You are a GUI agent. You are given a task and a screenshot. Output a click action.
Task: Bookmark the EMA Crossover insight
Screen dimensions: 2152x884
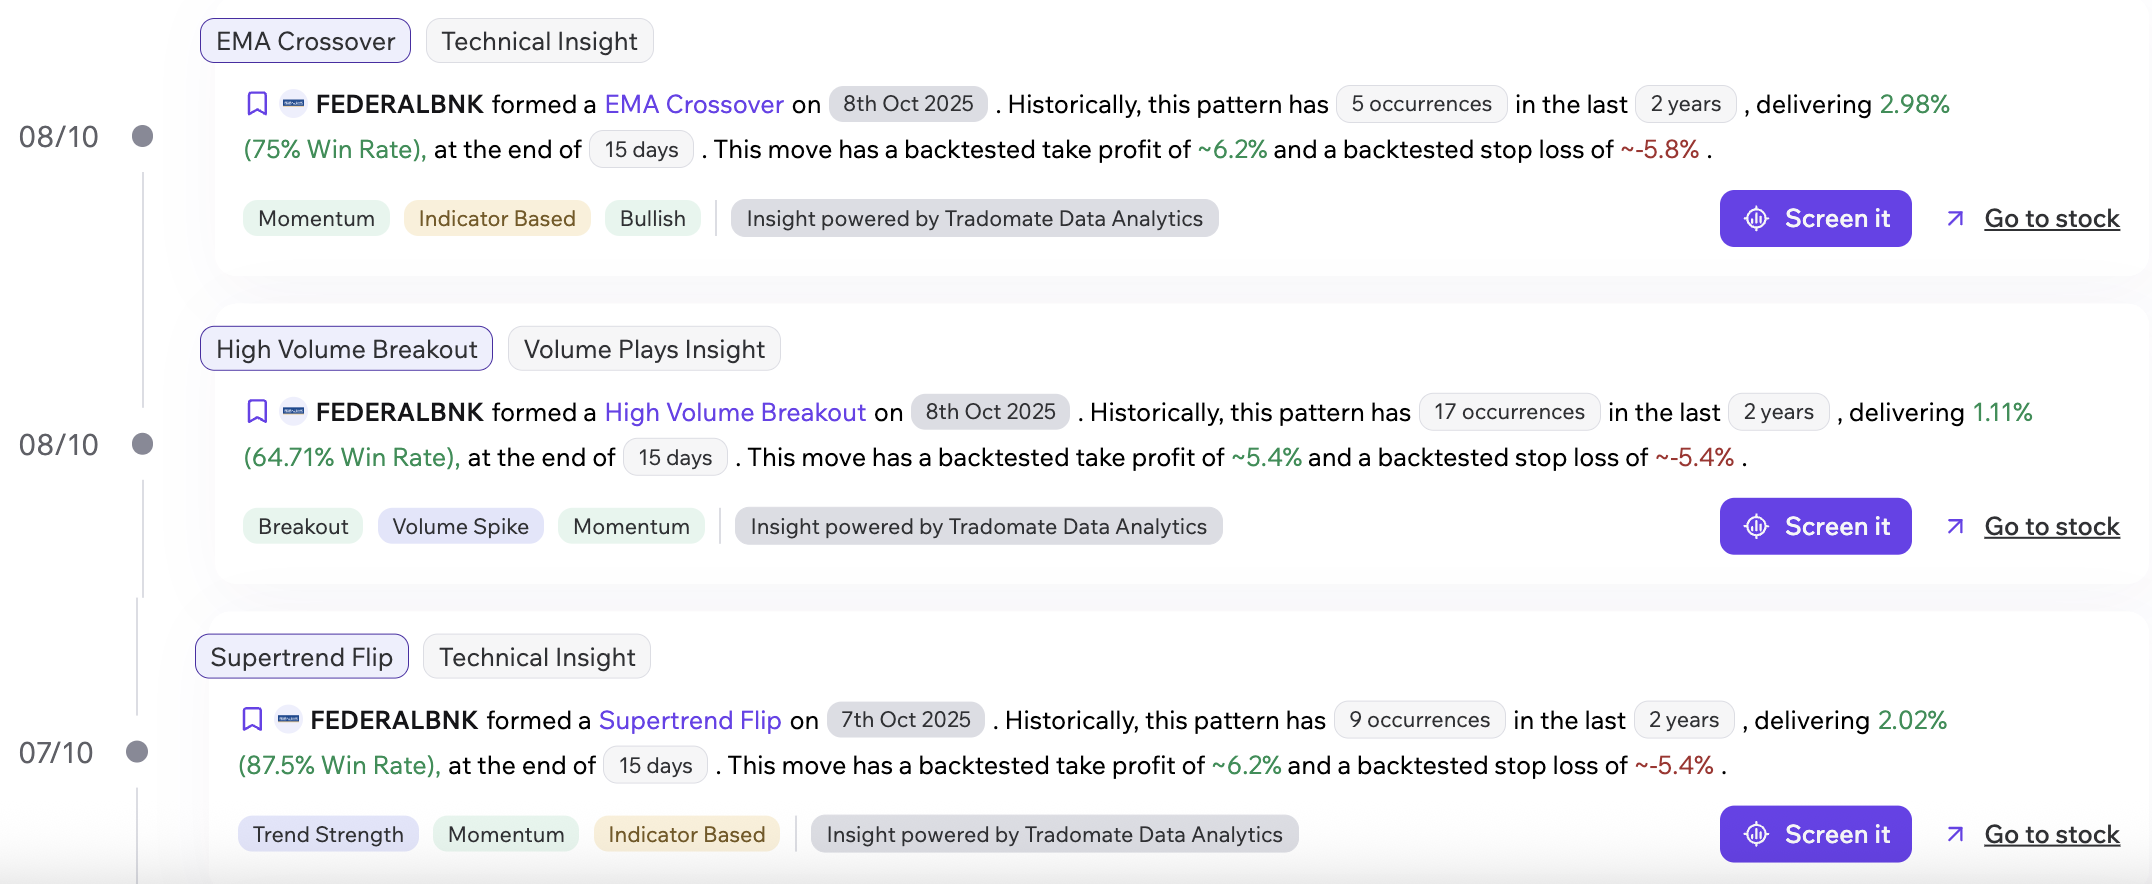click(x=257, y=104)
